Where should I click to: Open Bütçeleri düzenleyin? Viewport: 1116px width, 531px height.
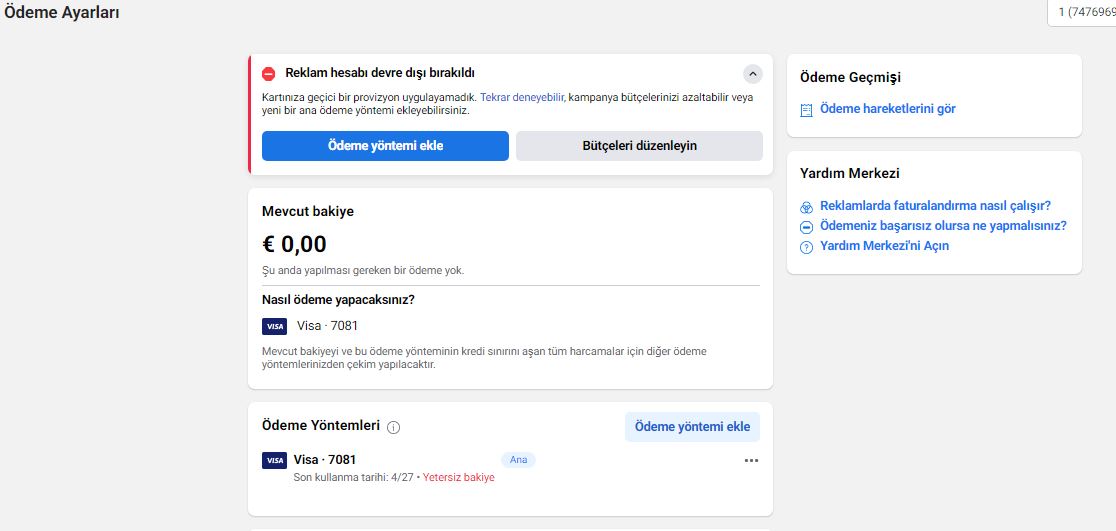pos(639,146)
